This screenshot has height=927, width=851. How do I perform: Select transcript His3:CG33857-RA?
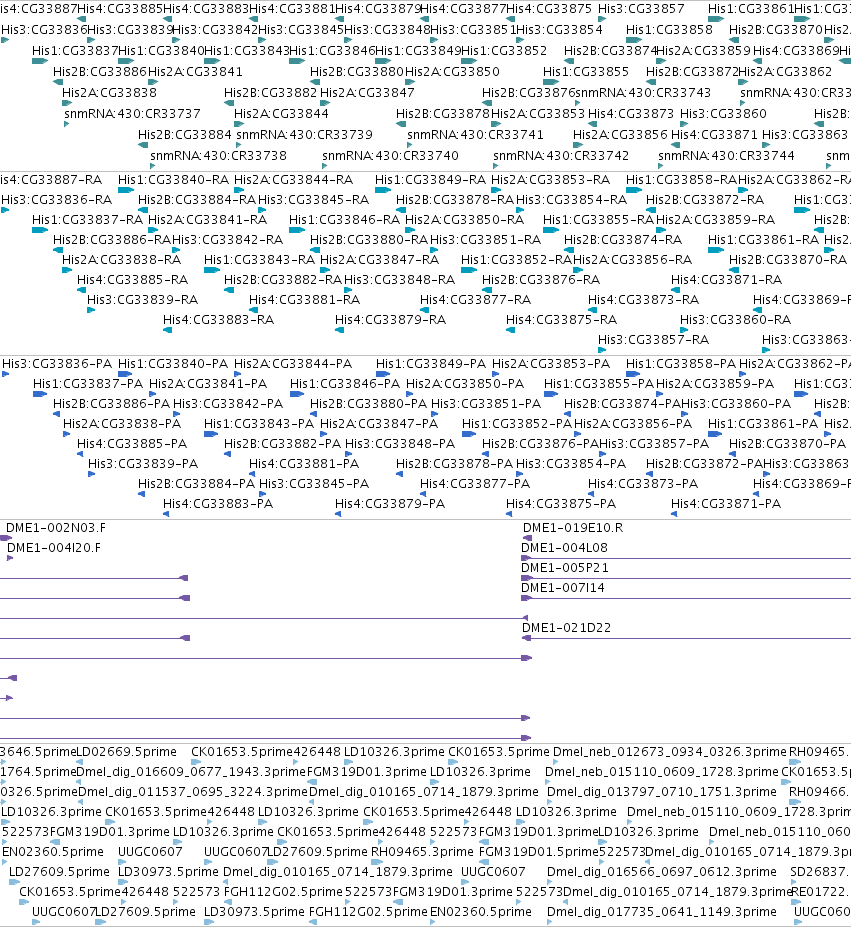[653, 340]
